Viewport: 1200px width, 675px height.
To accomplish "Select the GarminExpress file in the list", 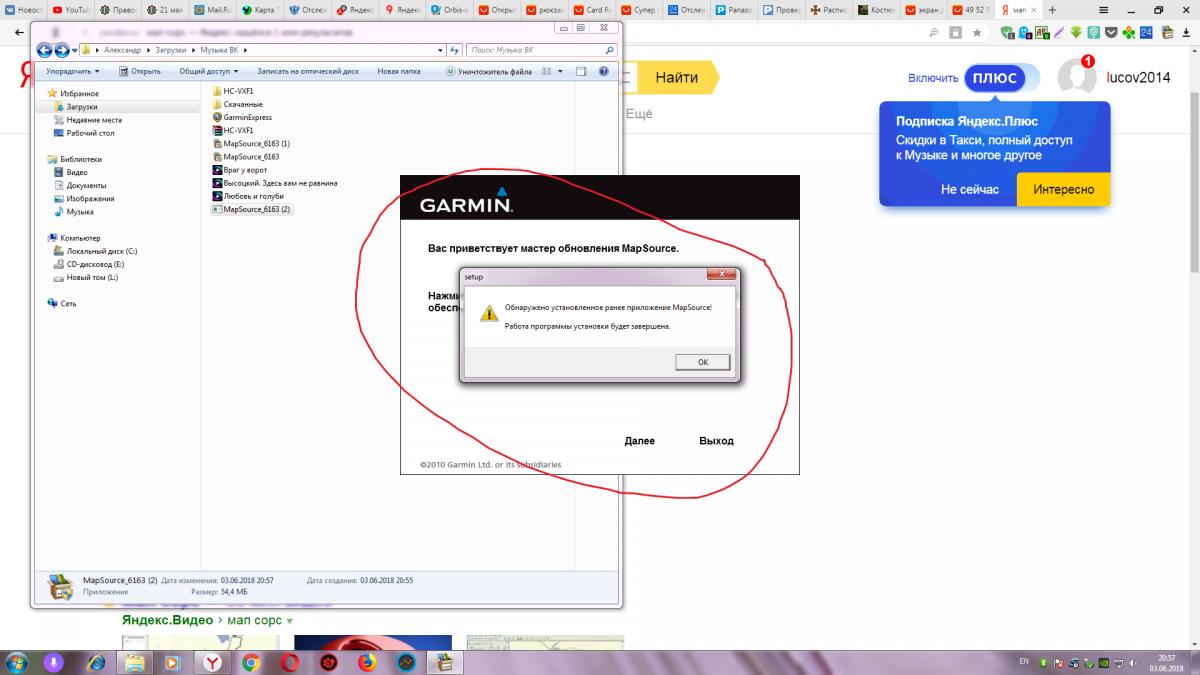I will (247, 117).
